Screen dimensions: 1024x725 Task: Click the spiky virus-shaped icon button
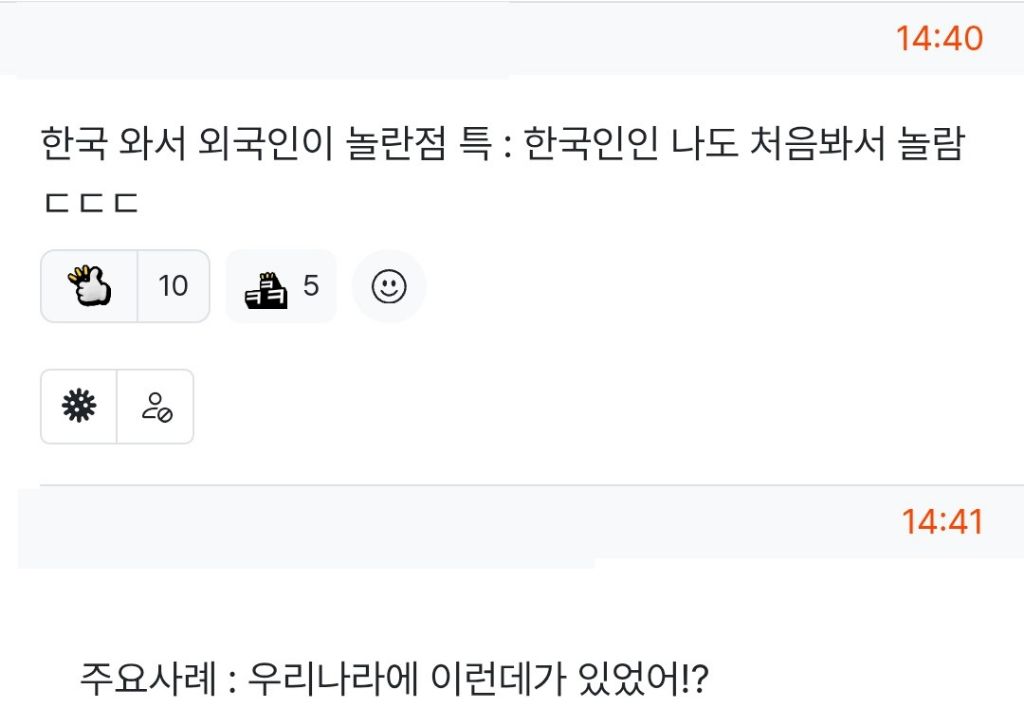coord(79,406)
